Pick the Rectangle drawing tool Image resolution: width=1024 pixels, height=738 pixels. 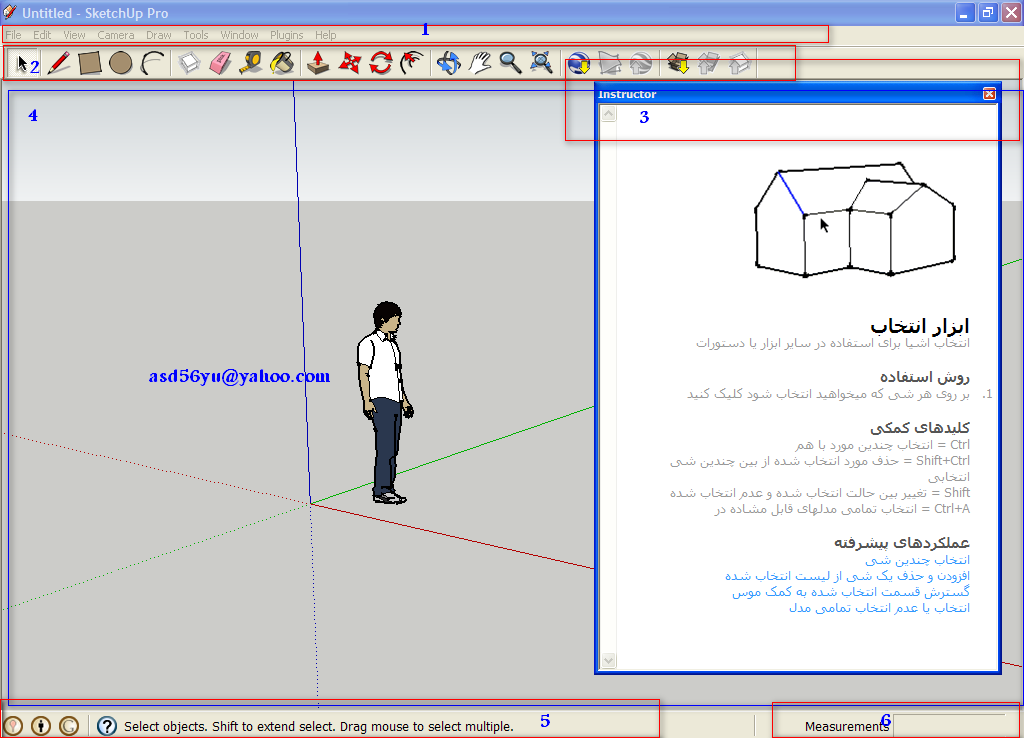coord(89,63)
